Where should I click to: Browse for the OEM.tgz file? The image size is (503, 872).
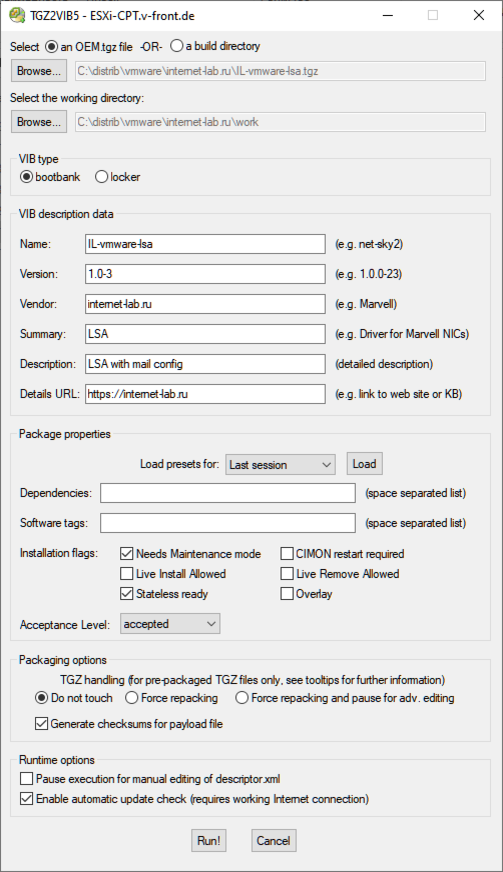[x=38, y=71]
